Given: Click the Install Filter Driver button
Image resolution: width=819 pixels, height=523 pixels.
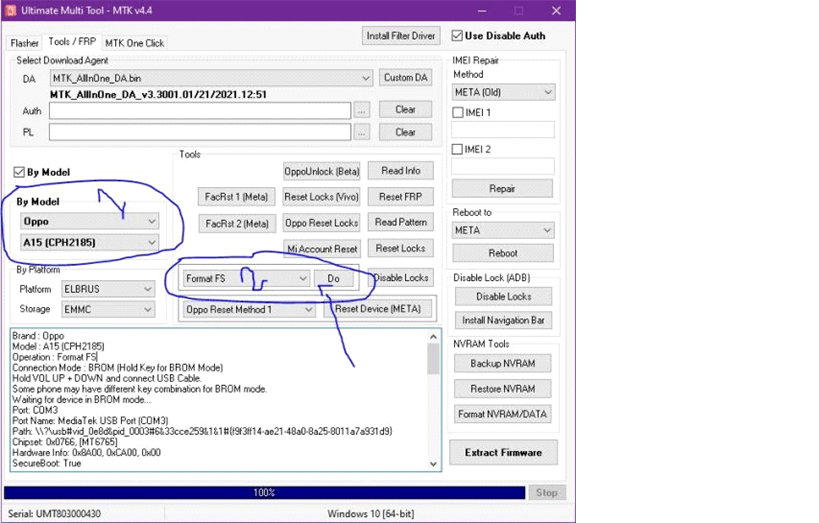Looking at the screenshot, I should click(x=401, y=36).
